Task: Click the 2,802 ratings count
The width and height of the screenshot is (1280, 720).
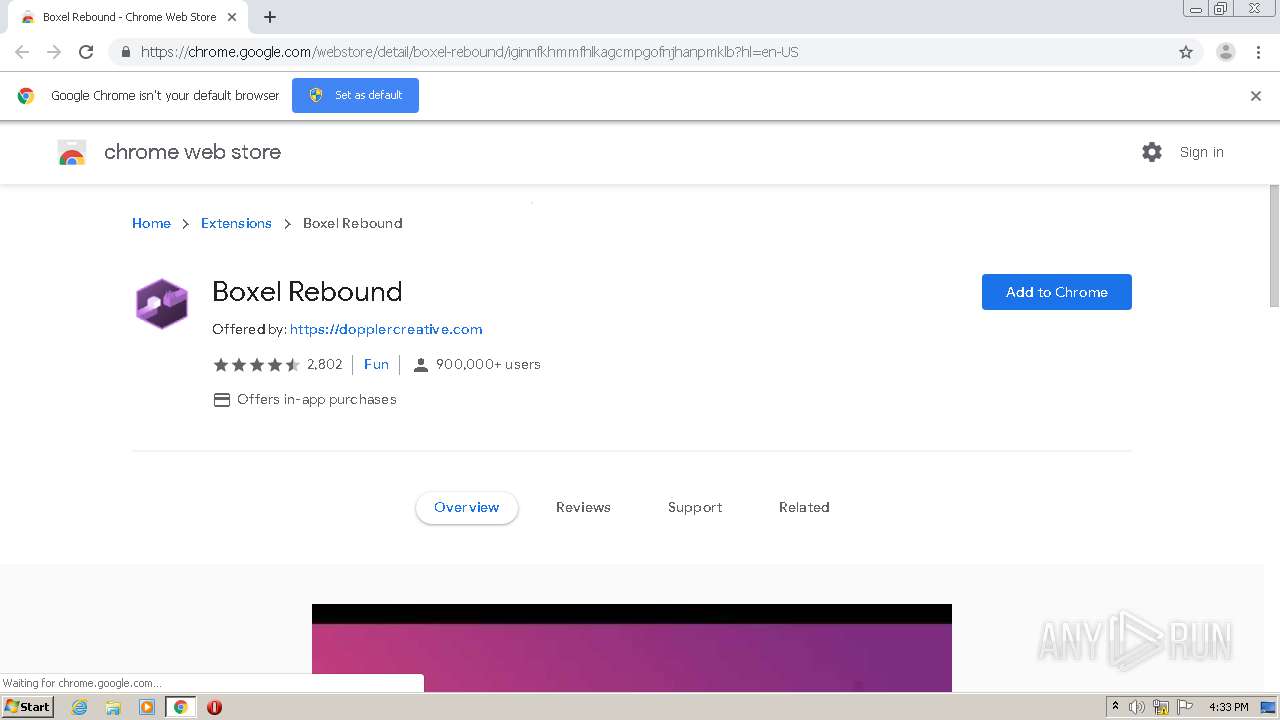Action: (325, 365)
